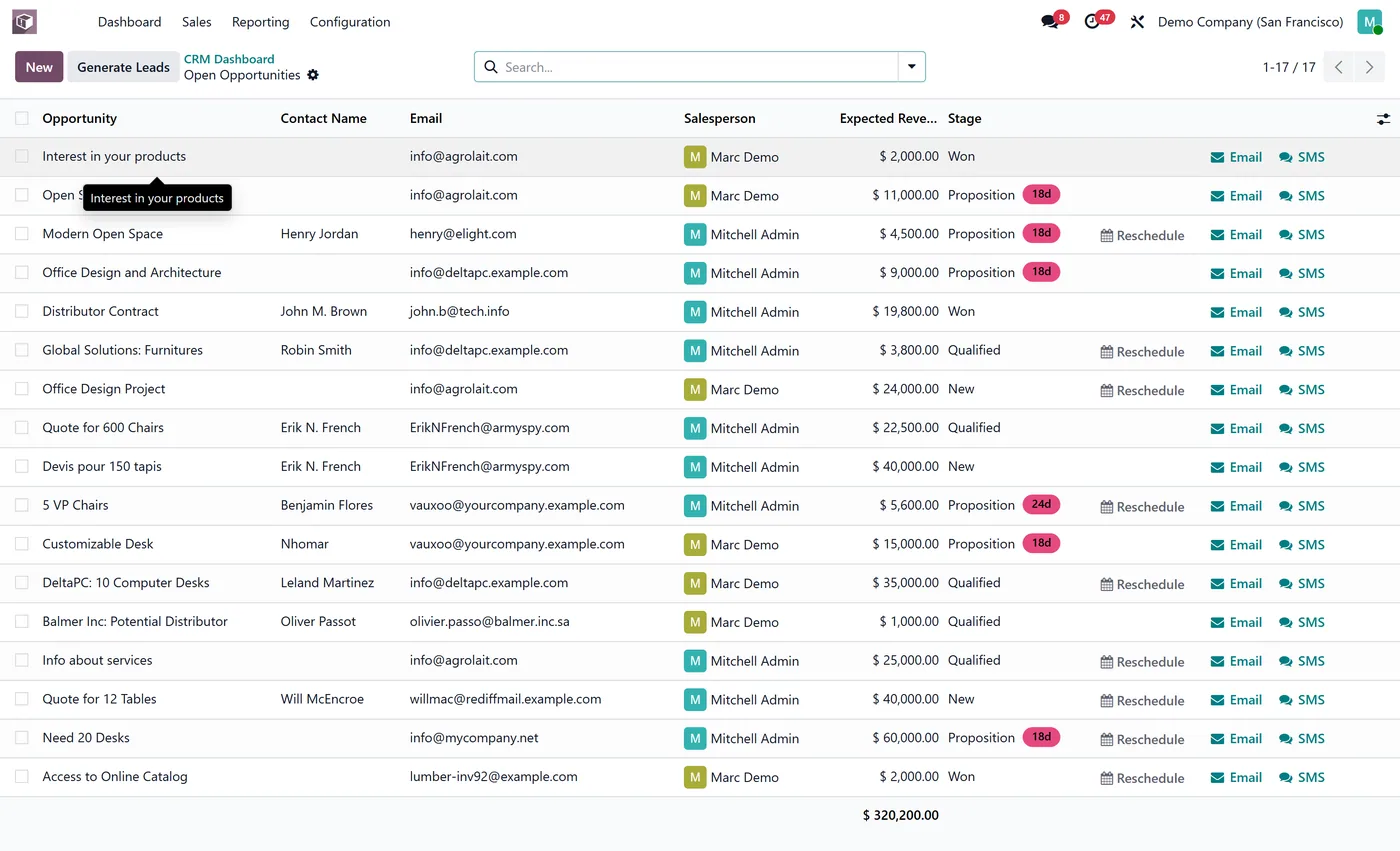Open the activities clock icon

coord(1092,21)
